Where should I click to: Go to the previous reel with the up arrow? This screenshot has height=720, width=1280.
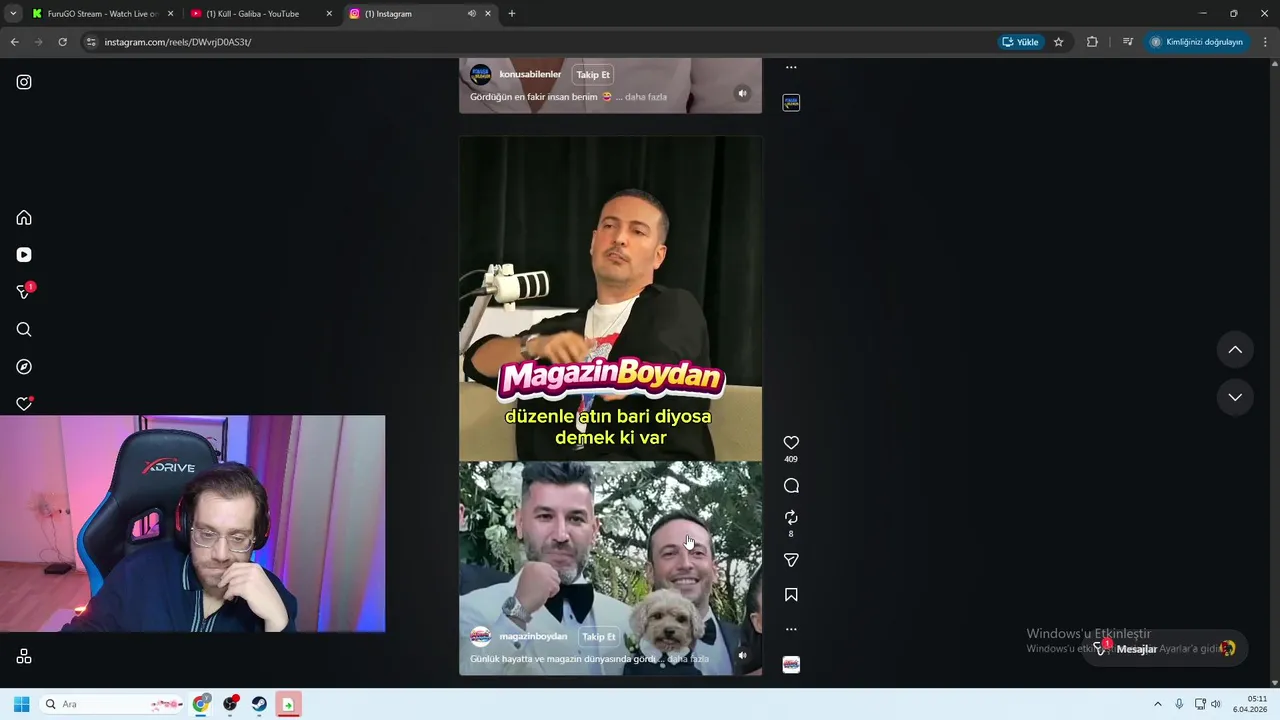pyautogui.click(x=1235, y=349)
